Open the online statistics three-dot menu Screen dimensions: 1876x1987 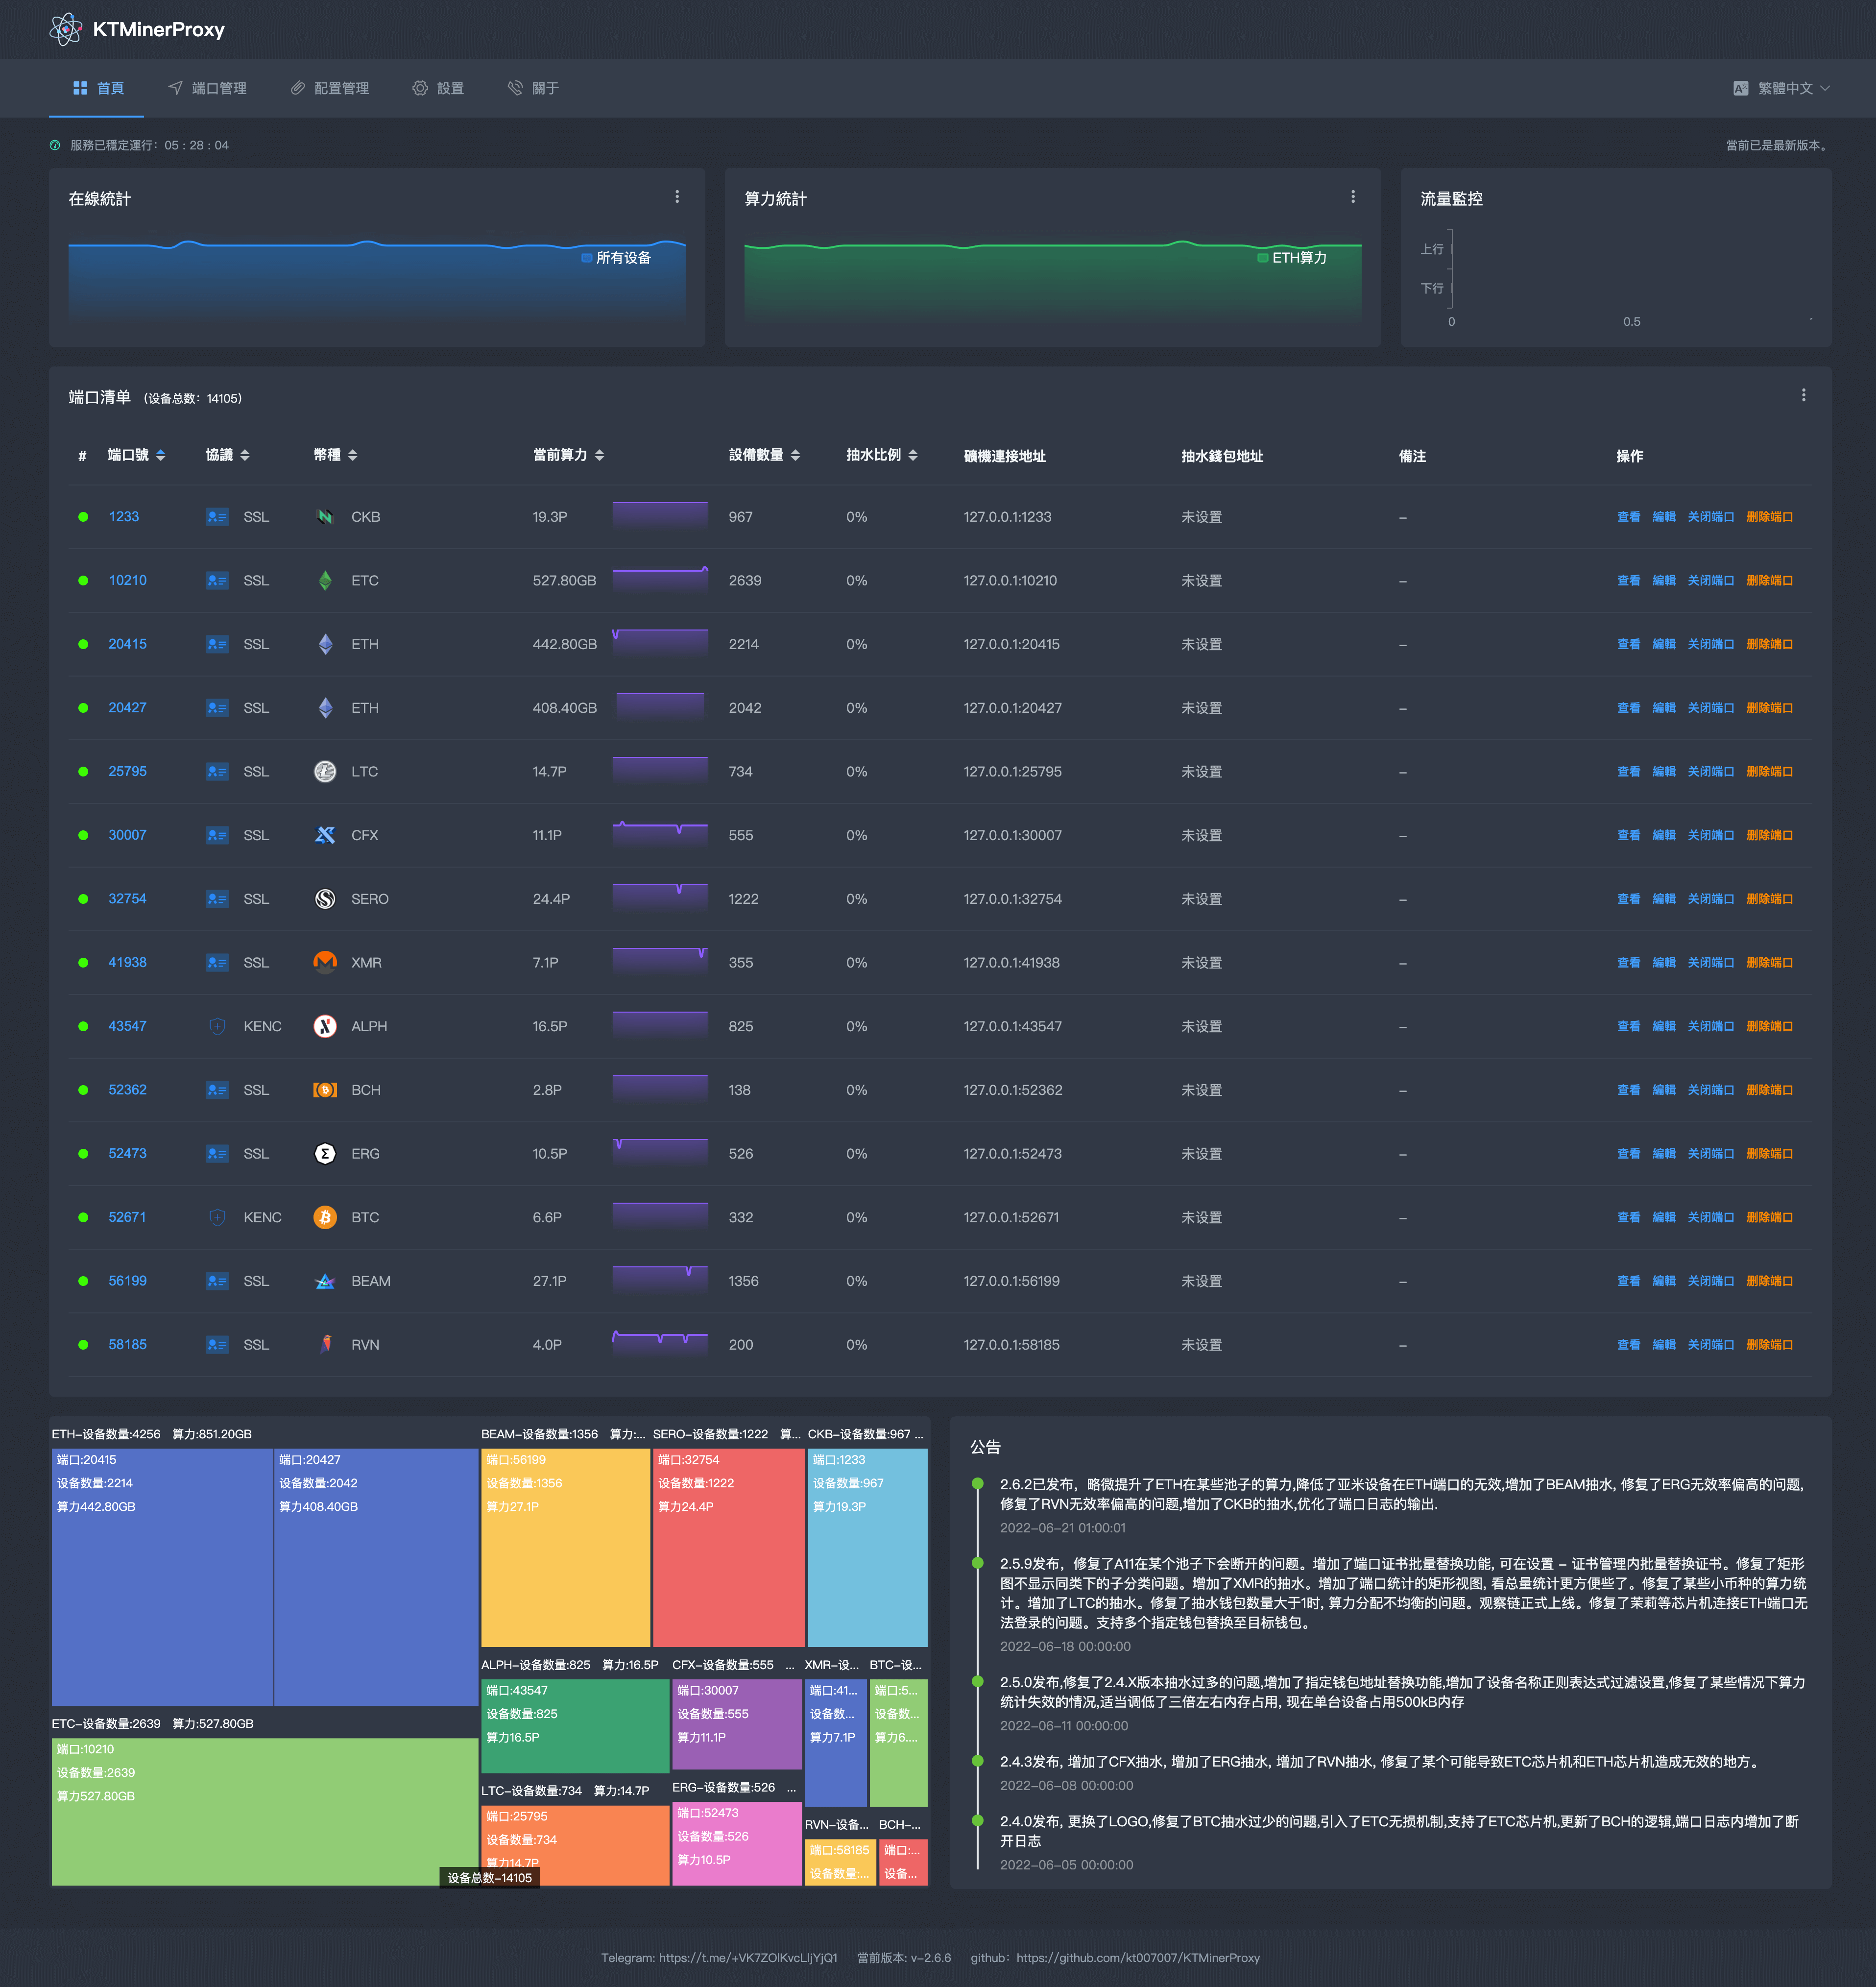coord(677,197)
